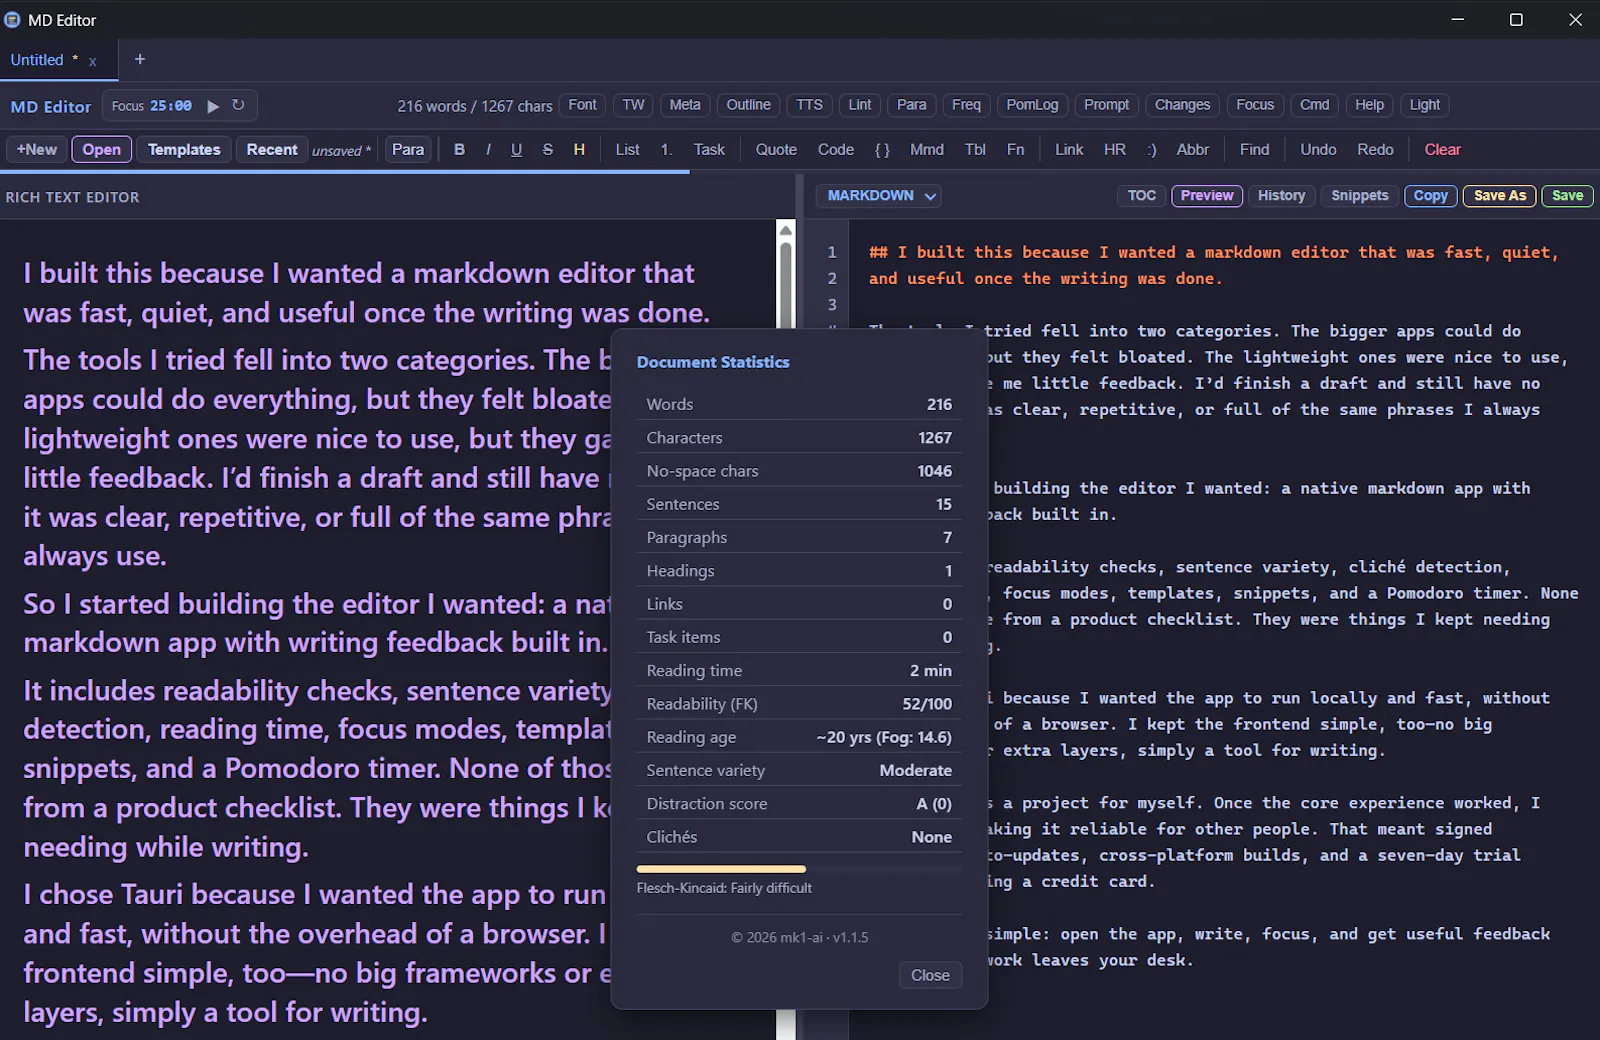Viewport: 1600px width, 1040px height.
Task: Open the Cmd command palette
Action: pyautogui.click(x=1314, y=105)
